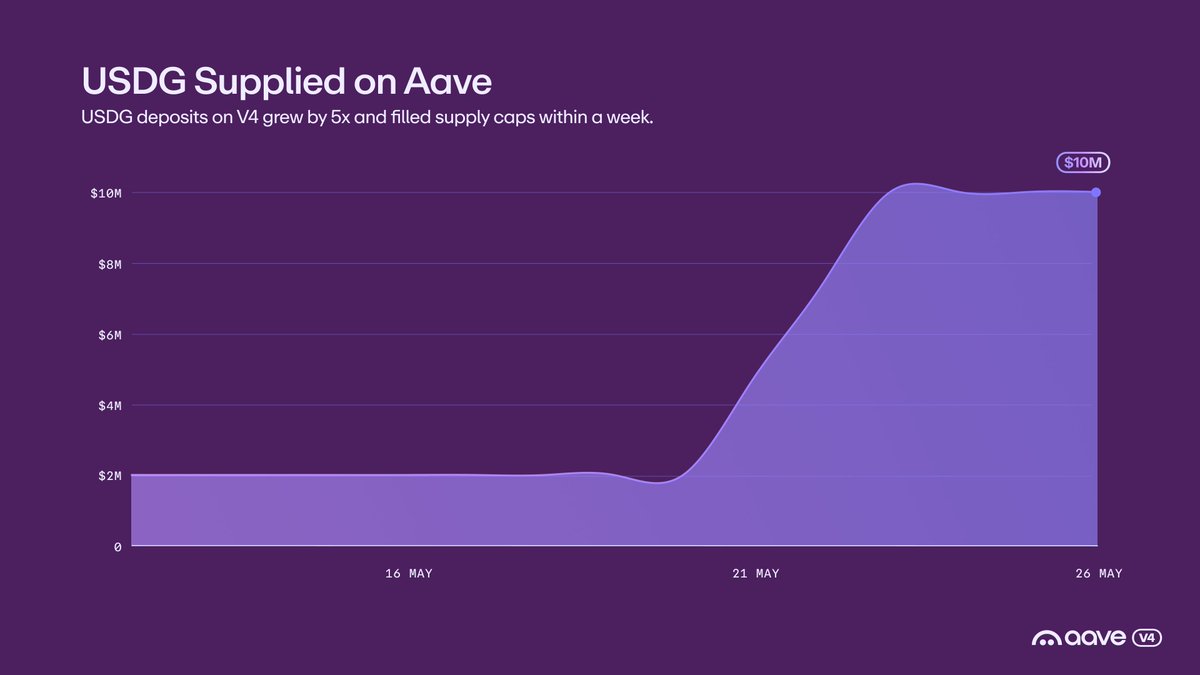
Task: Click the aave wordmark text
Action: point(1095,637)
